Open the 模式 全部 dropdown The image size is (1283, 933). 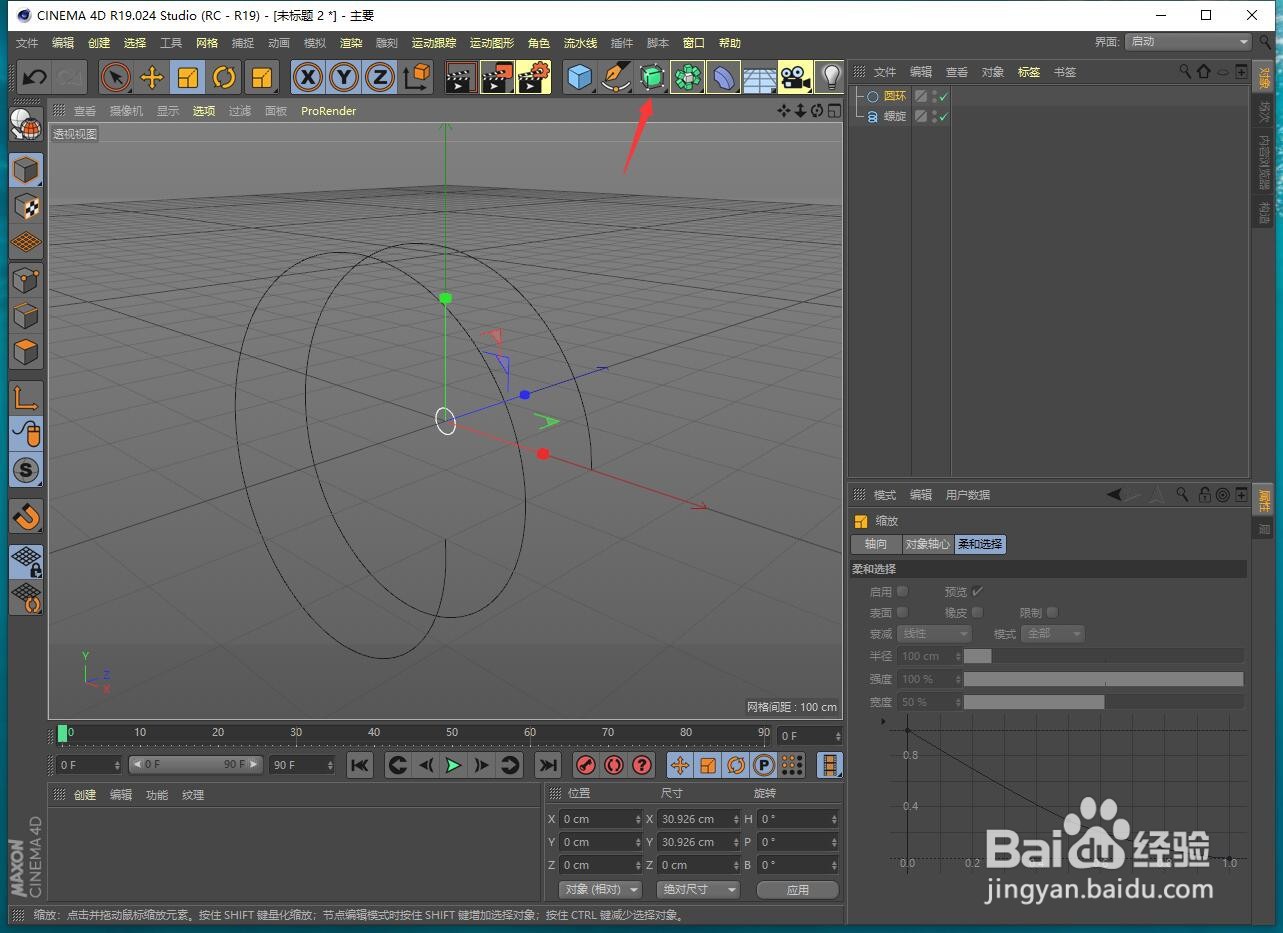point(1052,634)
